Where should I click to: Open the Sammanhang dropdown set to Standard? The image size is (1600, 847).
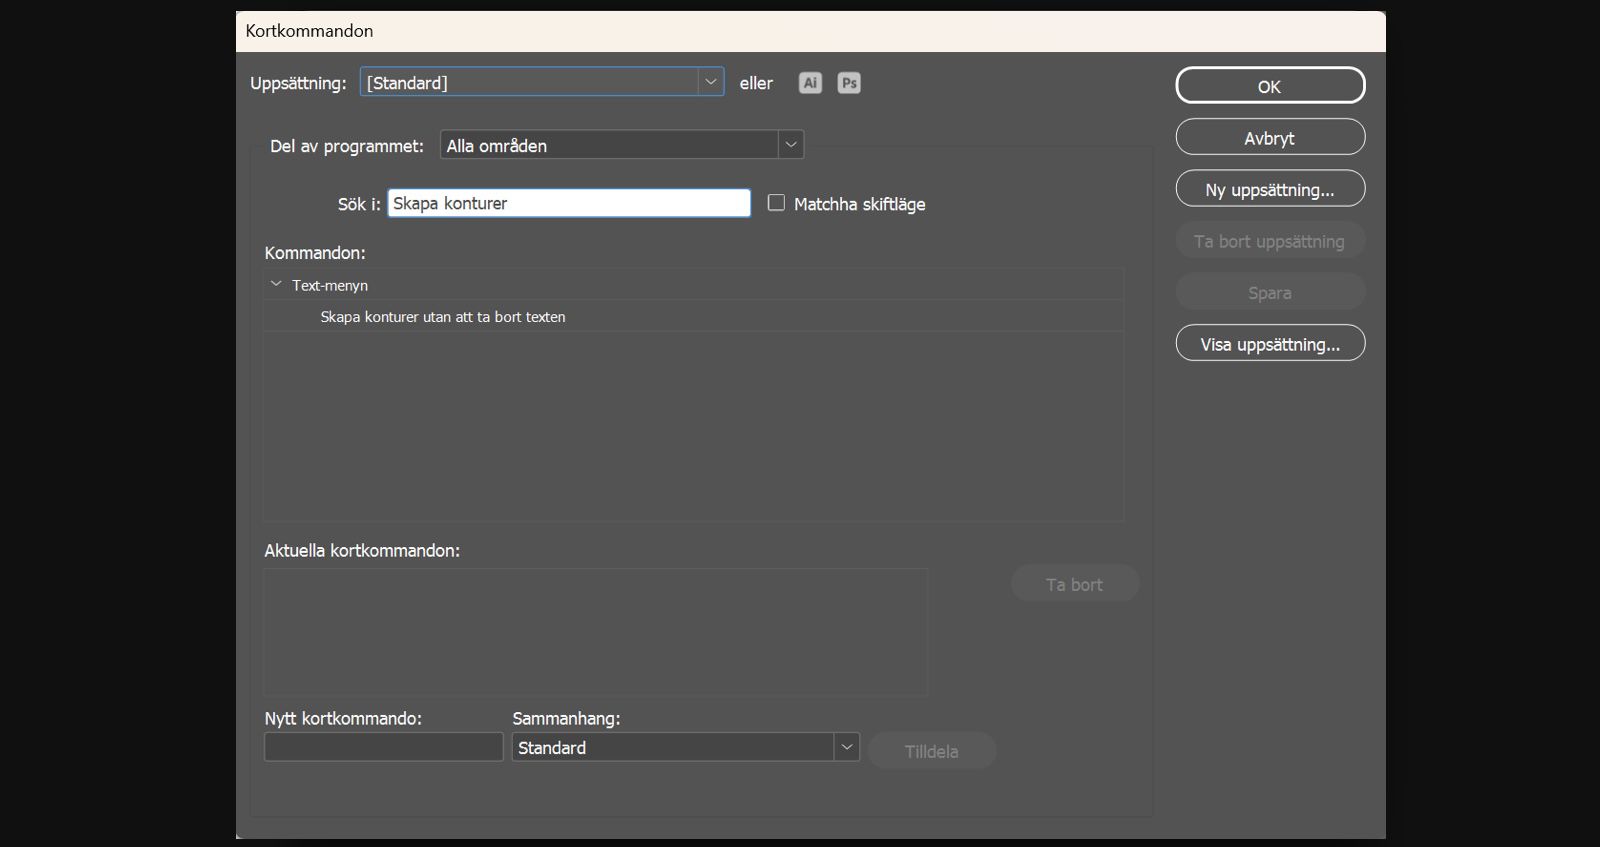pos(686,747)
